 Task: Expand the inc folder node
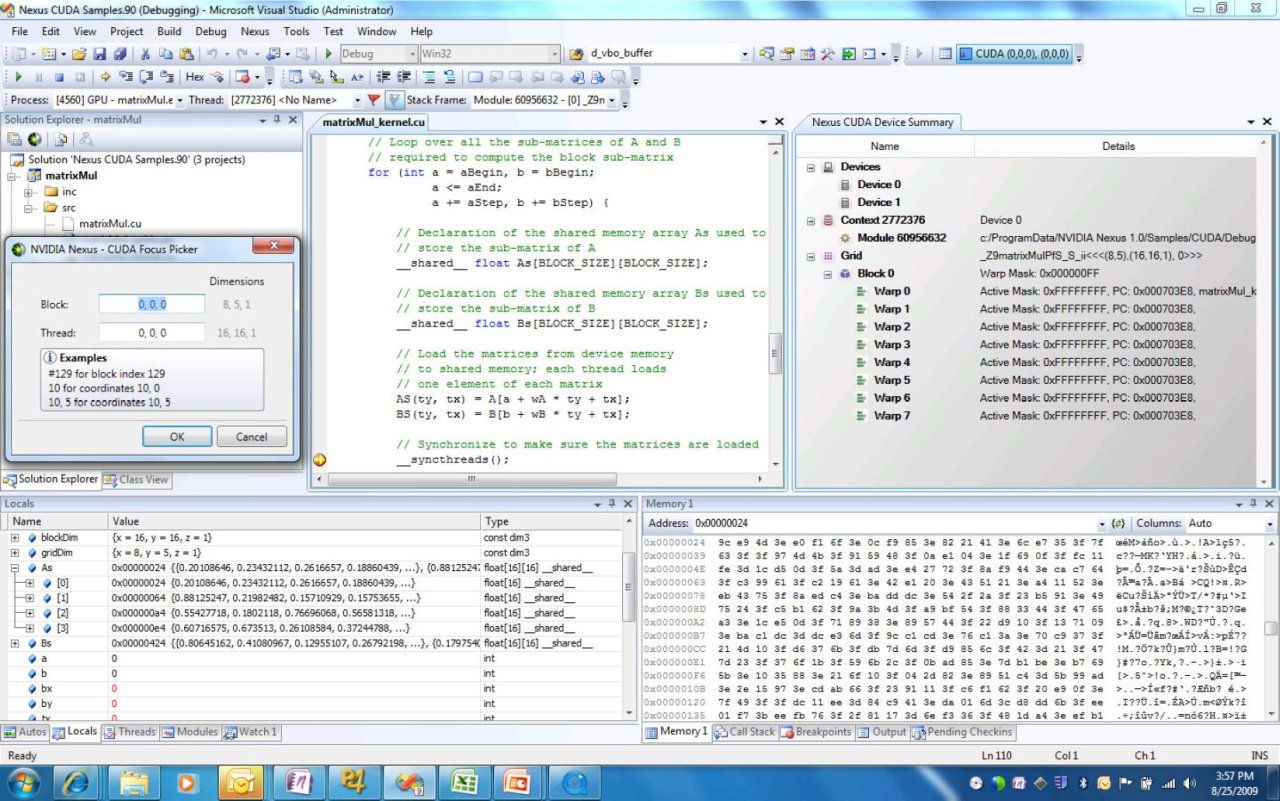pos(29,192)
